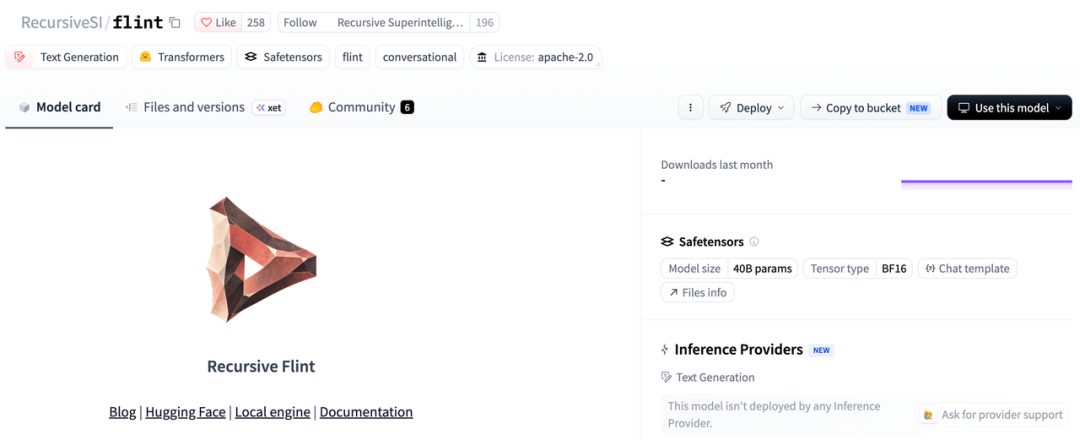Open the three-dot more options menu
This screenshot has height=440, width=1080.
click(690, 107)
